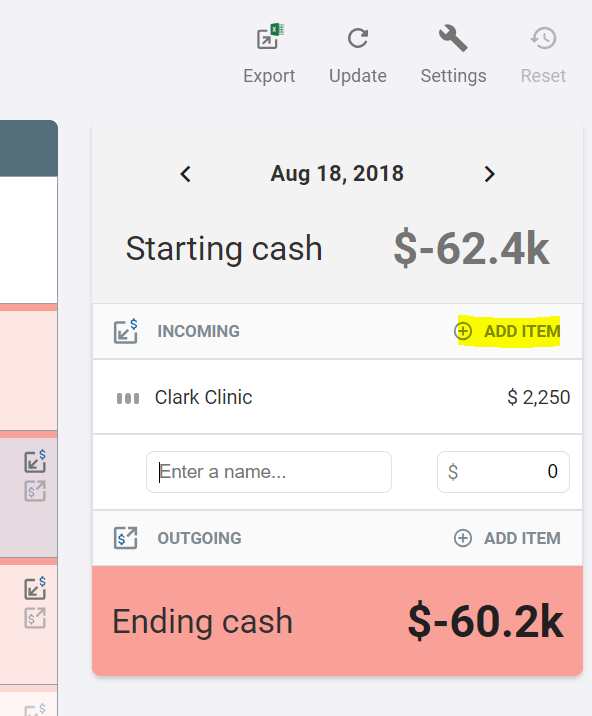
Task: Open Settings via the wrench icon
Action: pyautogui.click(x=453, y=38)
